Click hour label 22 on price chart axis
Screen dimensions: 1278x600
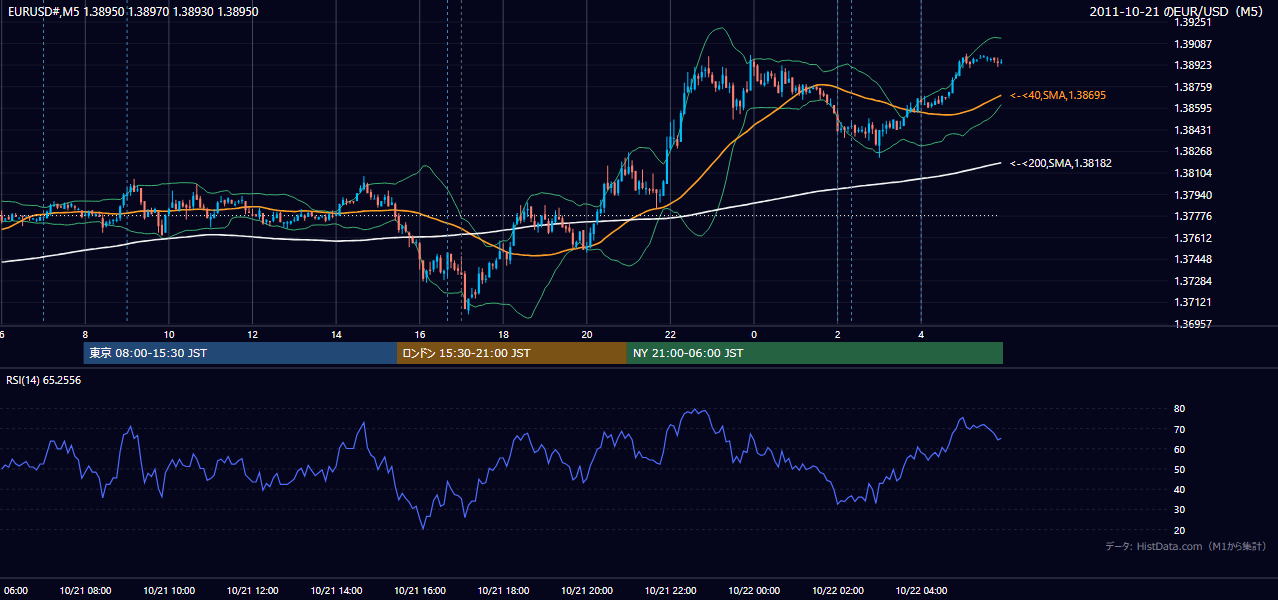(x=670, y=334)
